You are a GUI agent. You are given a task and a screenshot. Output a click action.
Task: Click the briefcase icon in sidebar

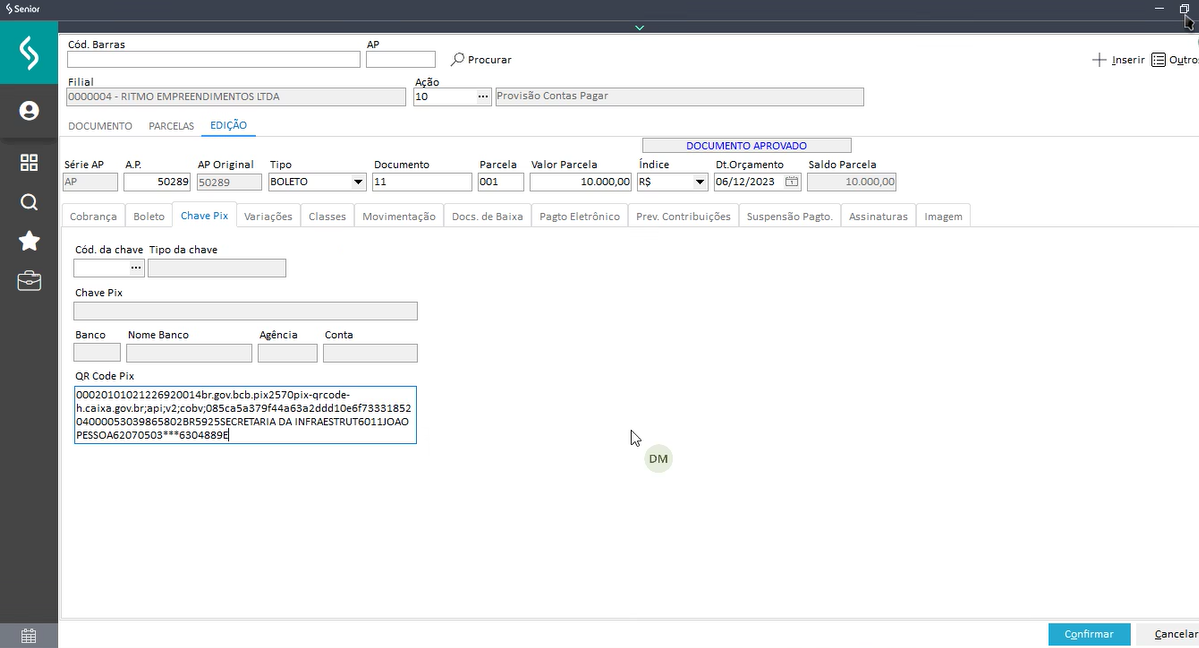[29, 281]
